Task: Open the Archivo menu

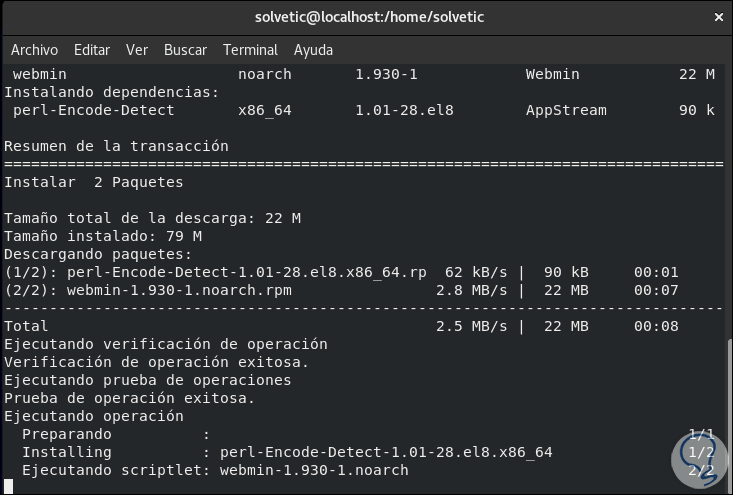Action: [34, 50]
